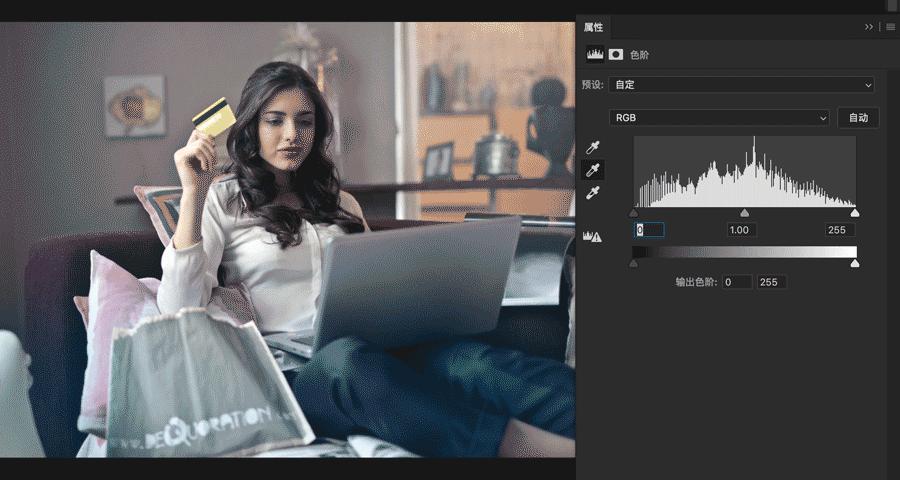This screenshot has width=900, height=480.
Task: Select the white point eyedropper
Action: point(592,193)
